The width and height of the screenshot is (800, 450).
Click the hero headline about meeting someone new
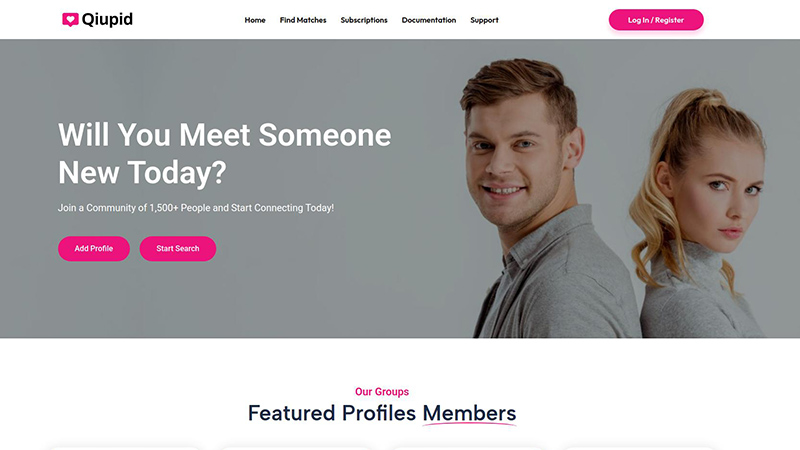(224, 153)
